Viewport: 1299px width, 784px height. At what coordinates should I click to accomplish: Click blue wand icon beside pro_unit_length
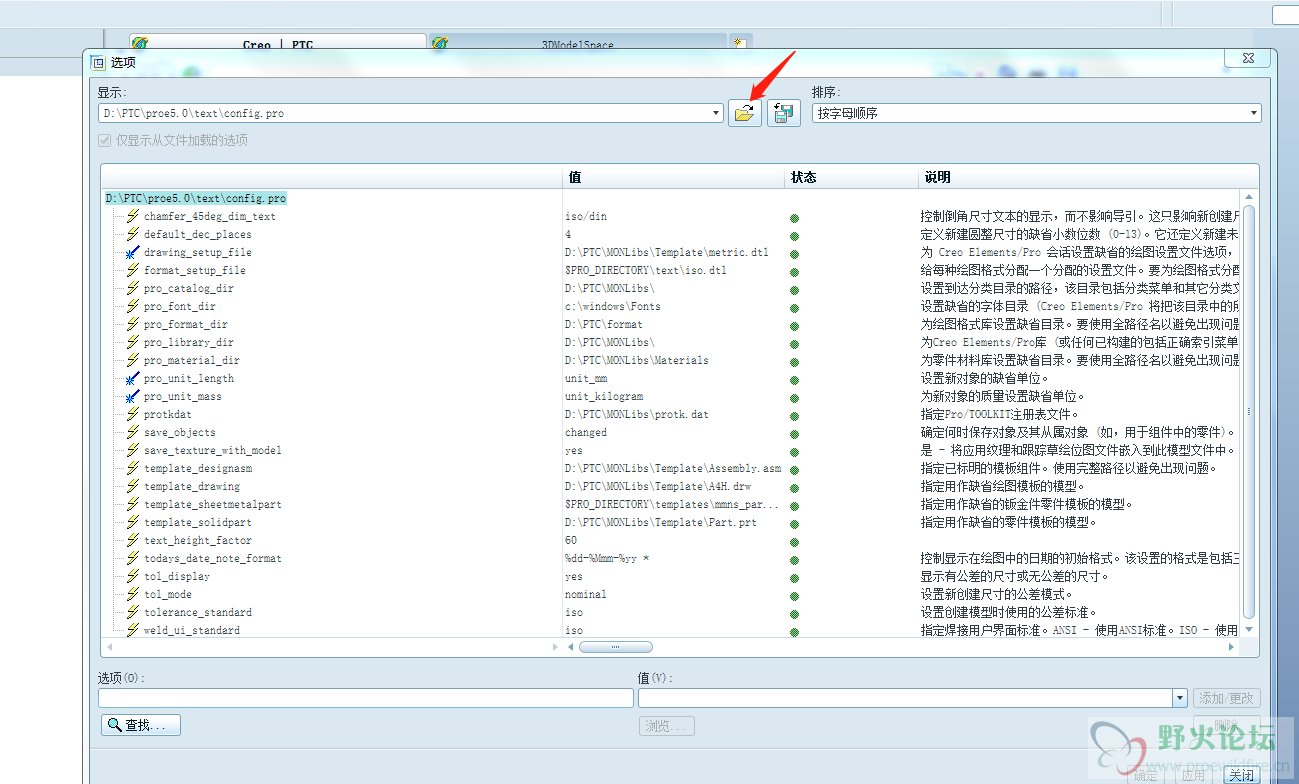[x=132, y=378]
